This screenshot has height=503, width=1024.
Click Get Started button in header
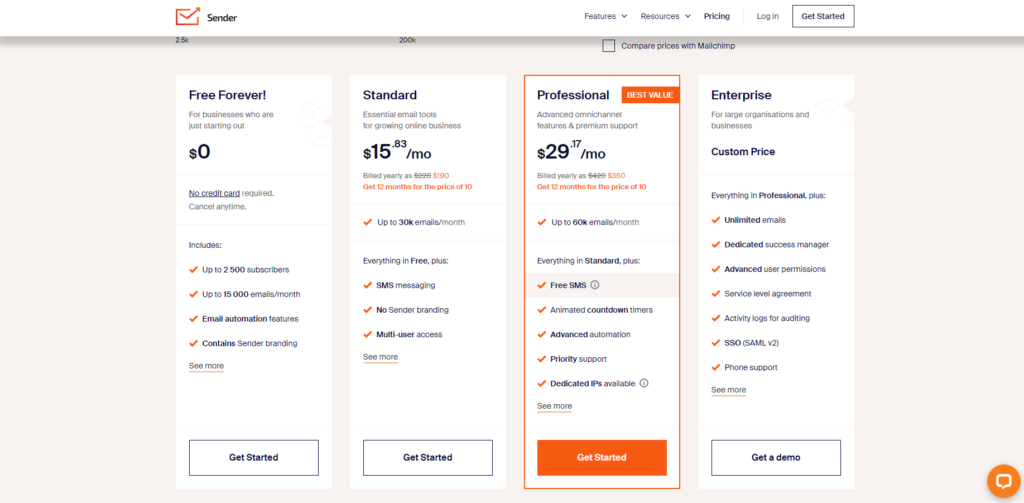pyautogui.click(x=823, y=16)
